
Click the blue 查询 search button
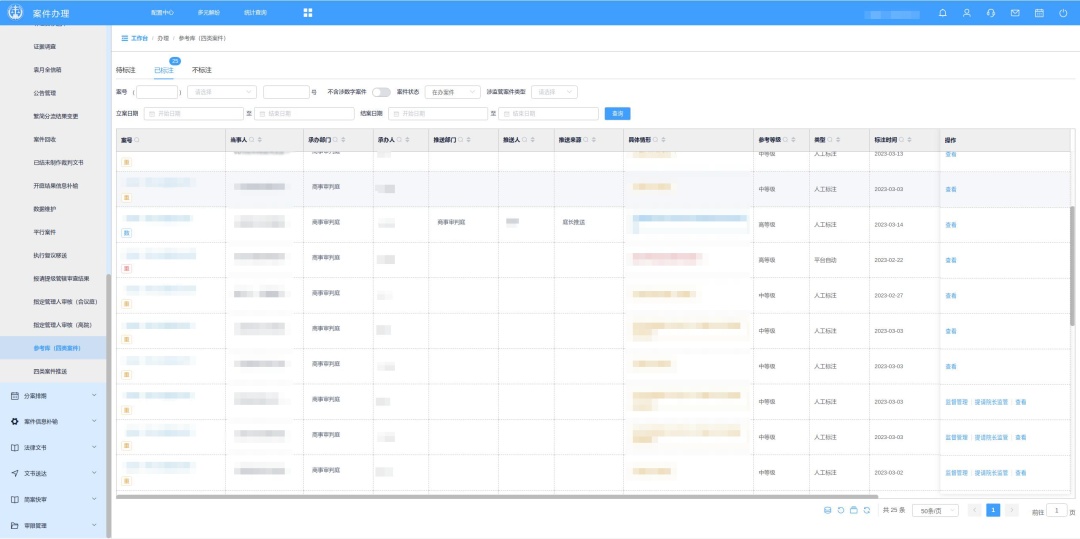pos(617,114)
